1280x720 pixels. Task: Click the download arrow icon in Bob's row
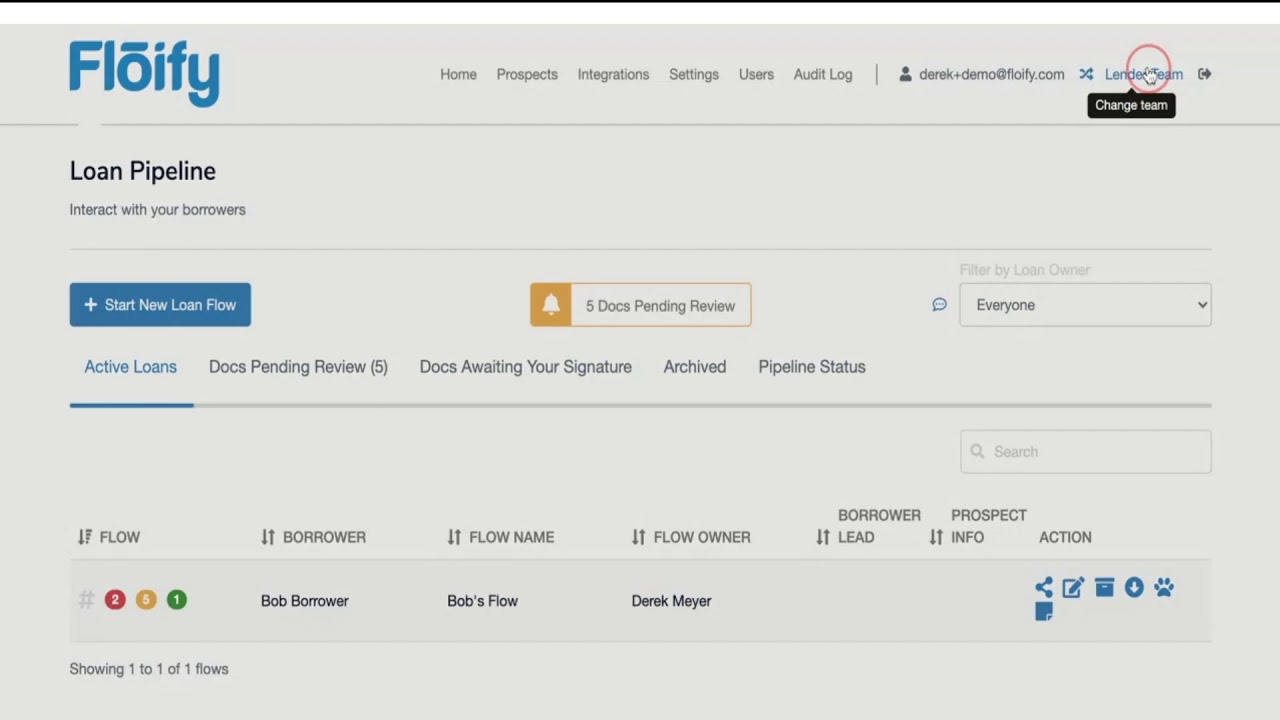coord(1134,588)
